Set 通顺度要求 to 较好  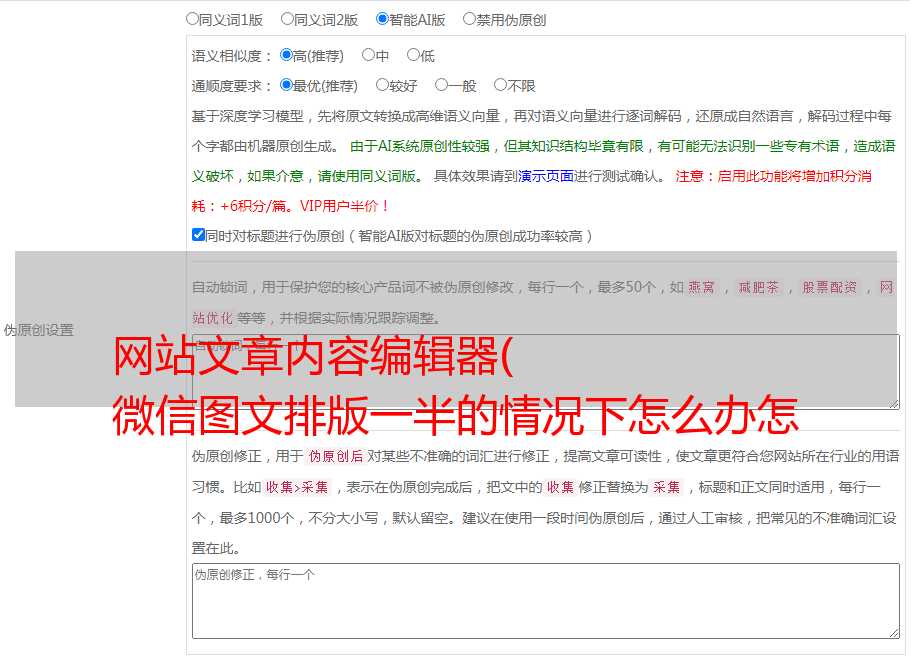click(382, 85)
